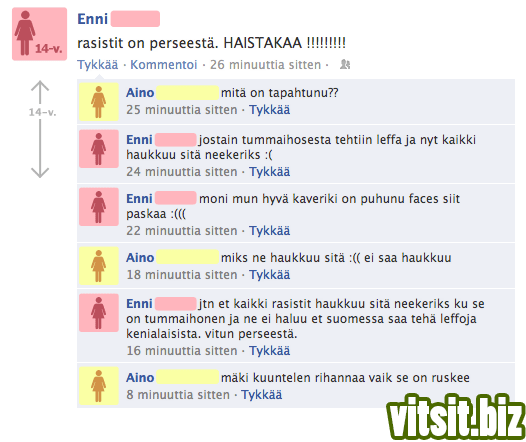The height and width of the screenshot is (442, 526).
Task: Click Kommentoi to comment on post
Action: tap(164, 64)
